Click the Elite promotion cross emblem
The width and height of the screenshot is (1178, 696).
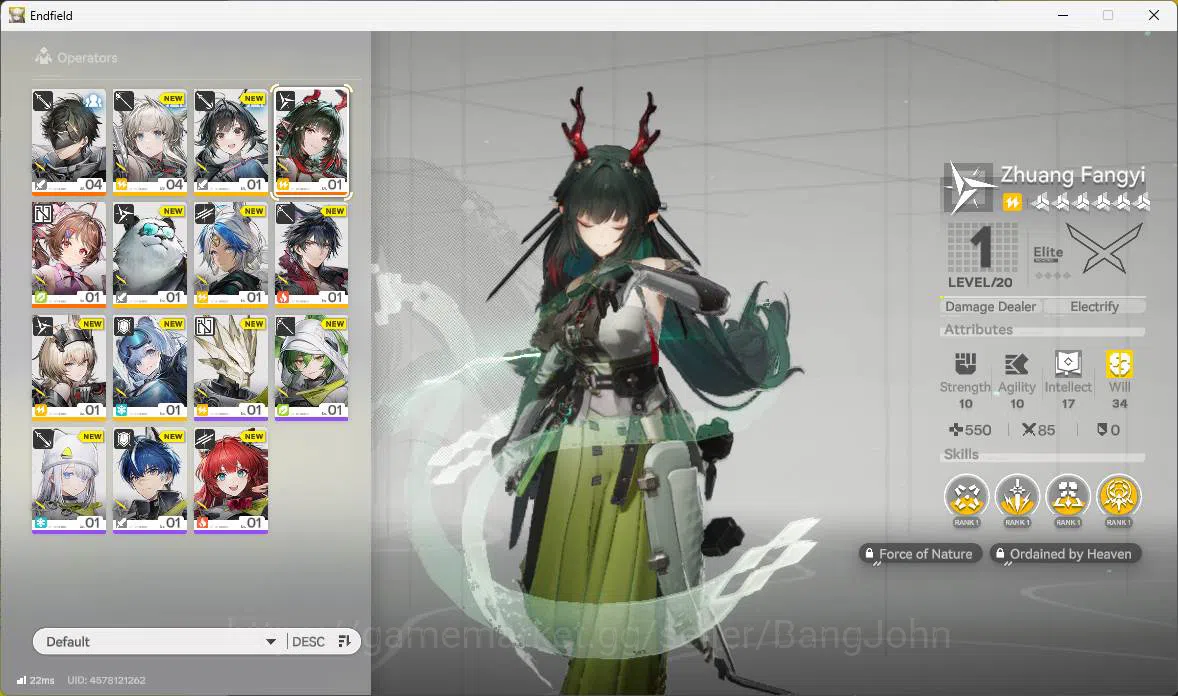click(x=1104, y=249)
